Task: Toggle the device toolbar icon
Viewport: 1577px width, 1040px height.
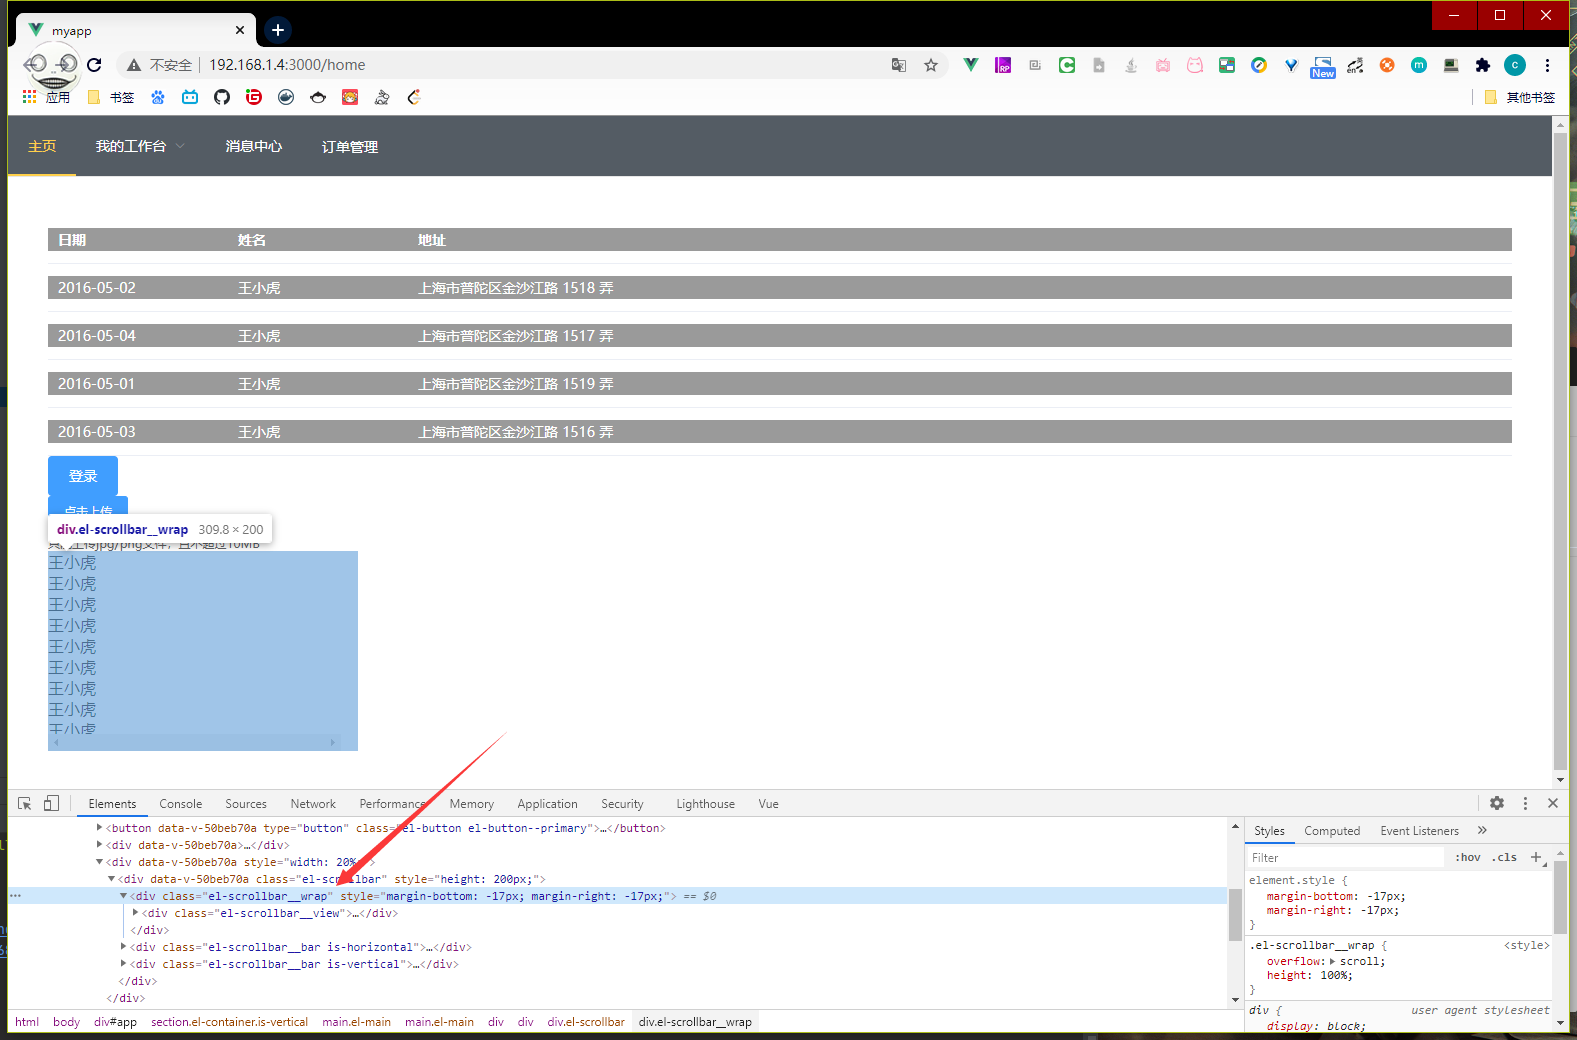Action: [51, 803]
